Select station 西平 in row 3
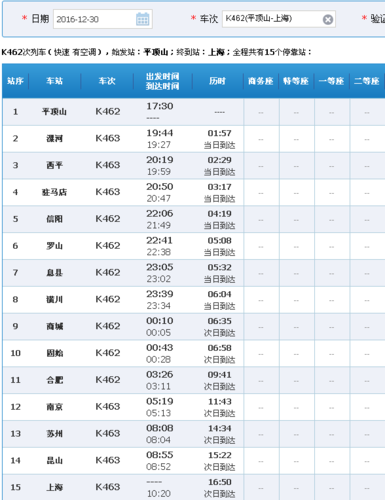 point(54,165)
